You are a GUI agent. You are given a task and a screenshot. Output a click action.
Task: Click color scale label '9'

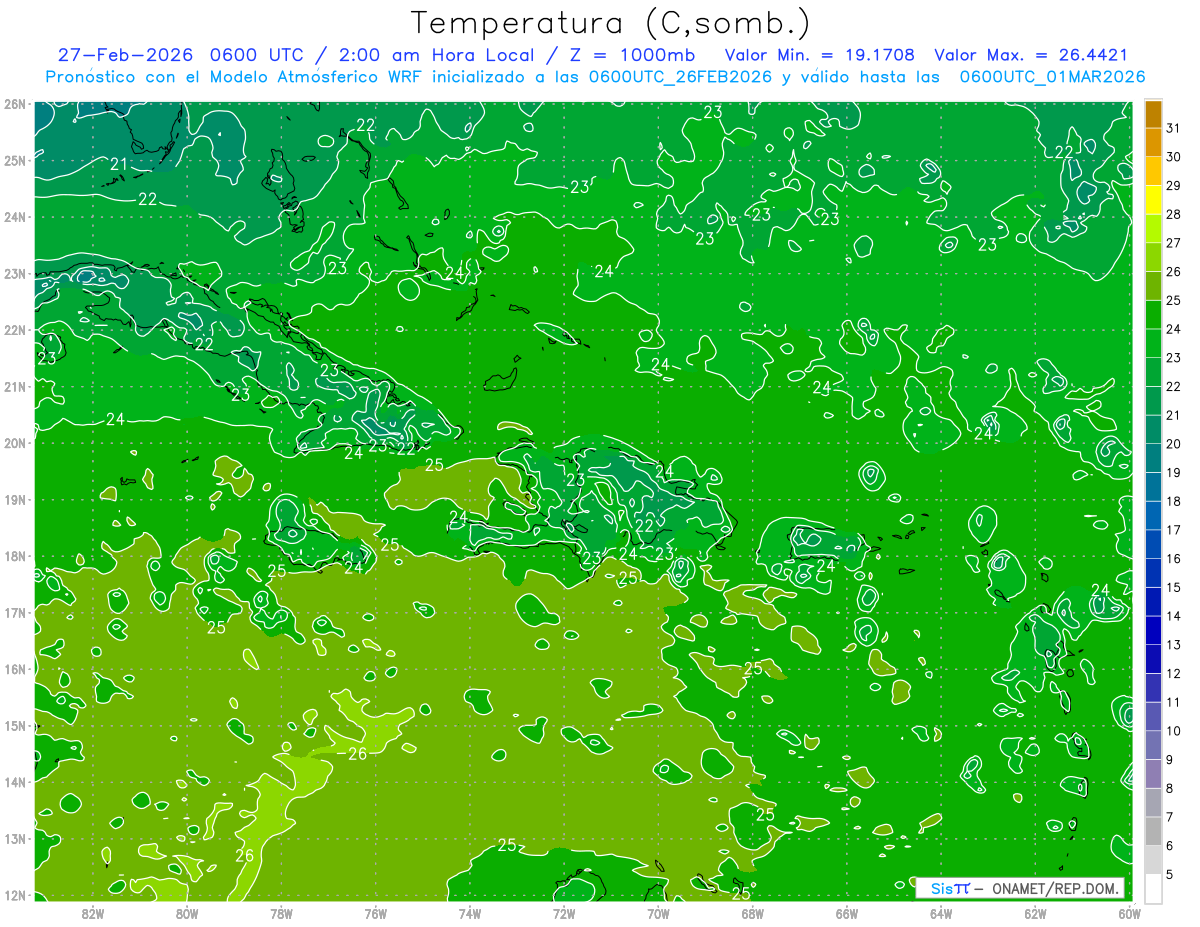(x=1170, y=760)
